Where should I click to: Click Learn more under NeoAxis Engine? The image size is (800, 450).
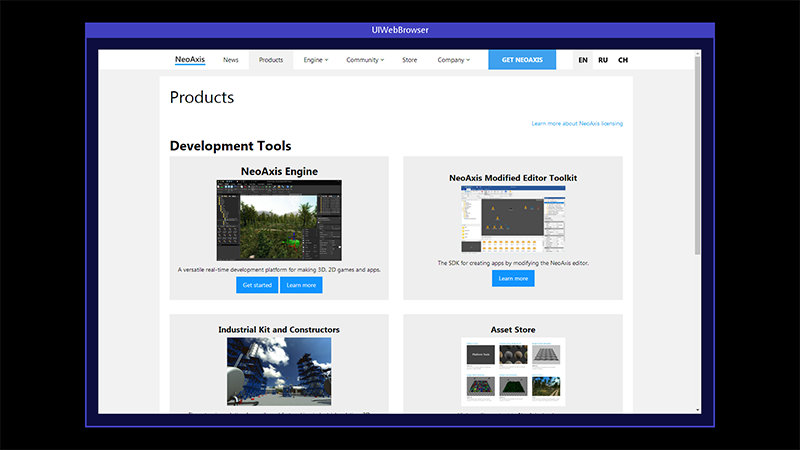point(301,285)
